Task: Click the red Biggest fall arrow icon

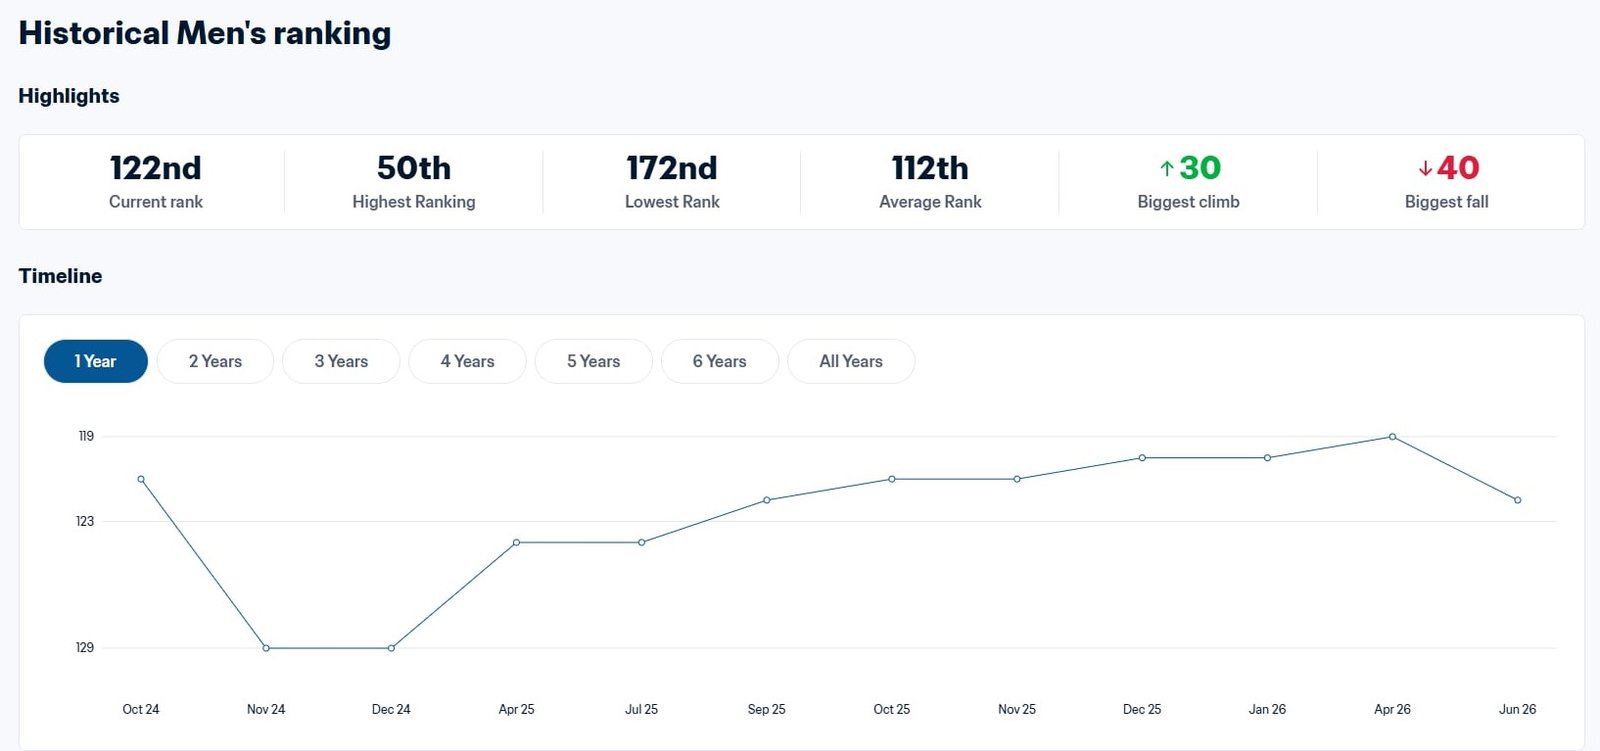Action: coord(1425,168)
